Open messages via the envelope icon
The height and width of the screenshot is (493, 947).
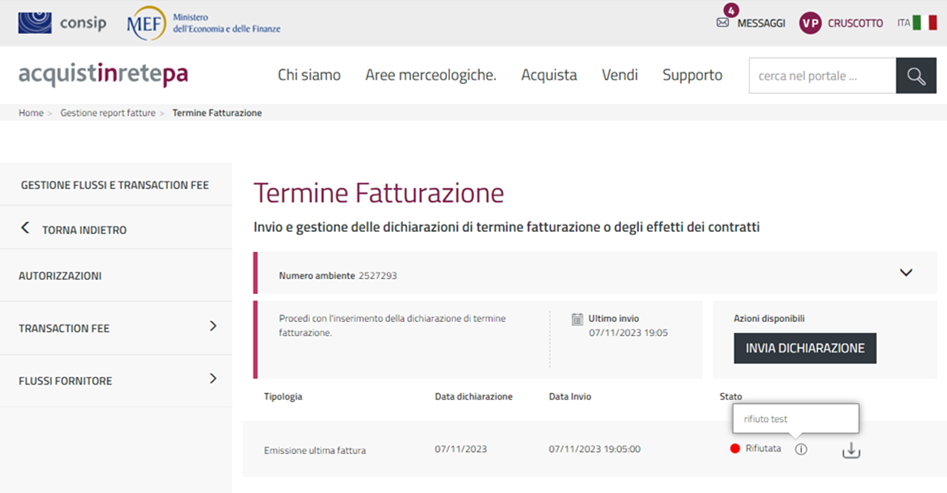[723, 23]
